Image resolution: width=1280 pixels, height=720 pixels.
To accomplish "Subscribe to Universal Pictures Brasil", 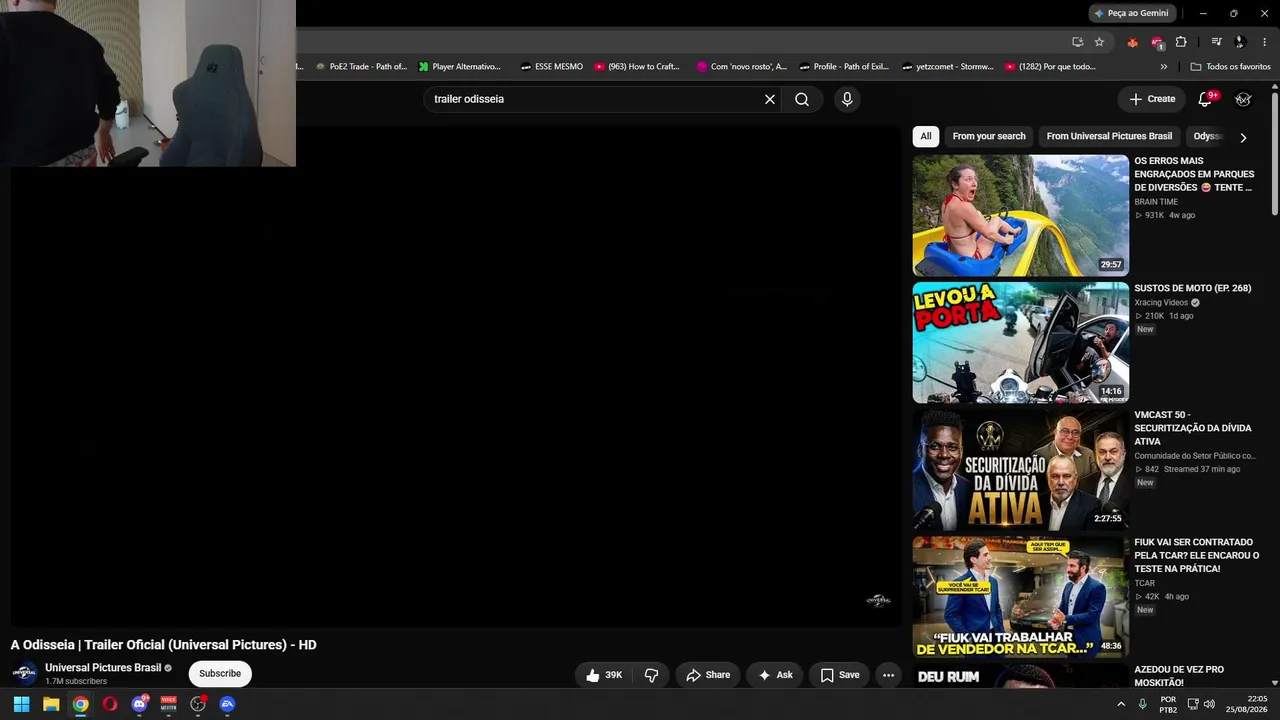I will [x=220, y=674].
